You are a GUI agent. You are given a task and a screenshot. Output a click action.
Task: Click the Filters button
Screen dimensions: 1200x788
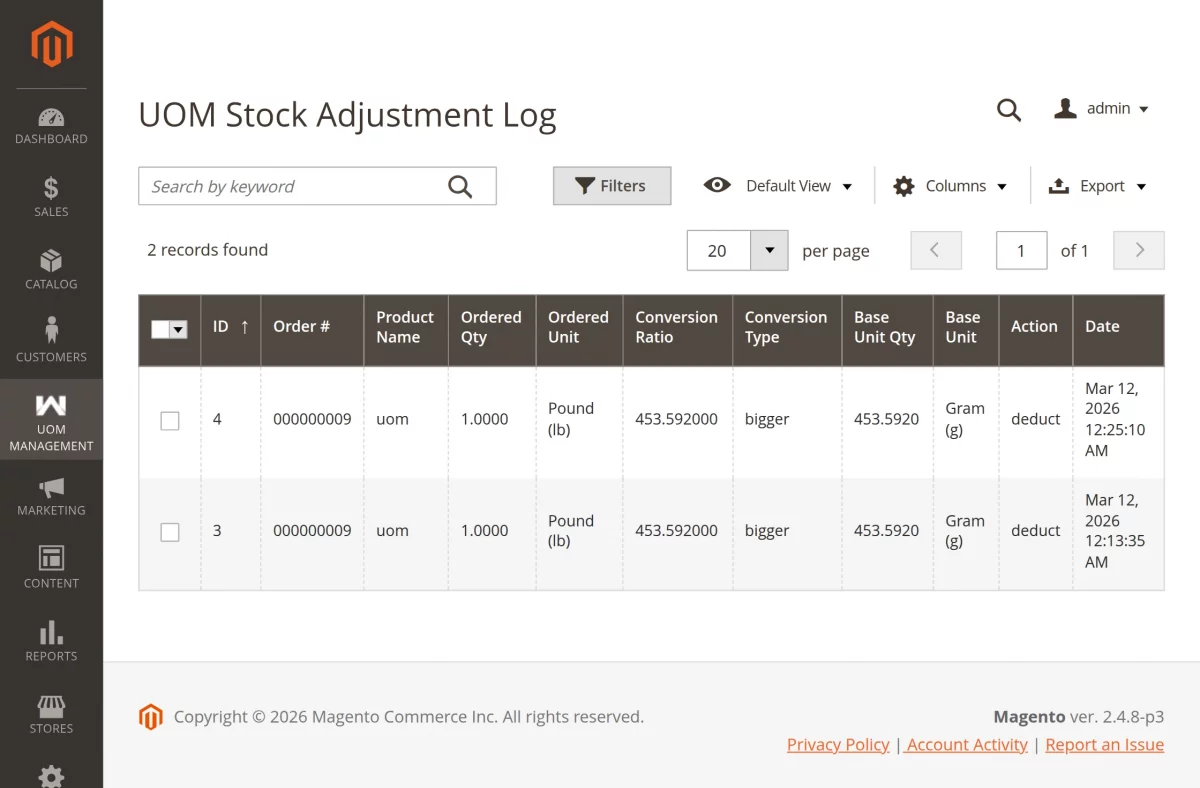pos(611,186)
